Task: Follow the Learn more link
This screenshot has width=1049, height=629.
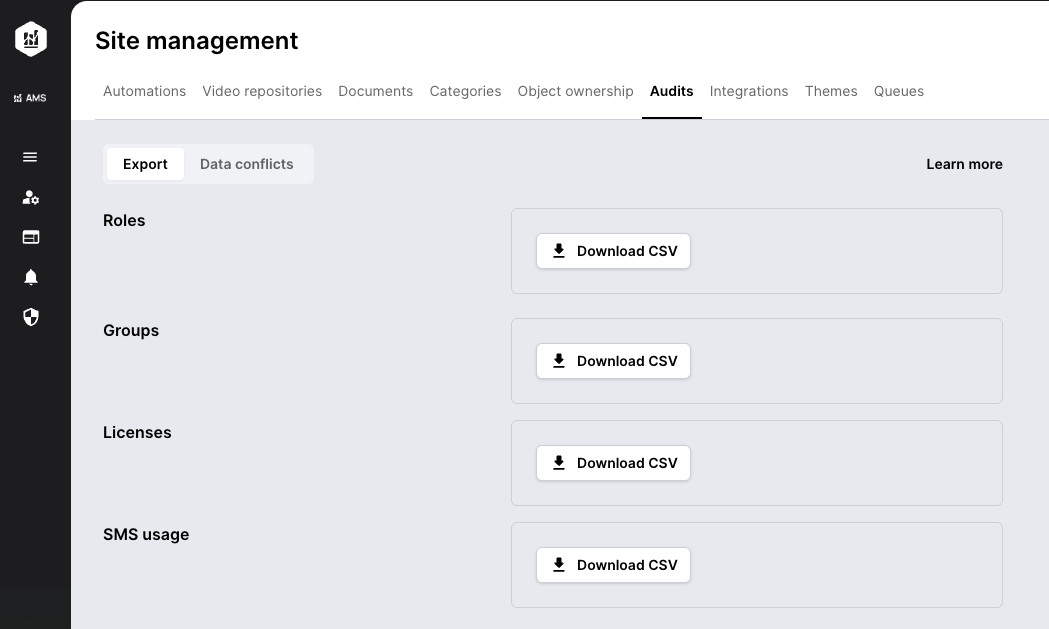Action: click(x=964, y=164)
